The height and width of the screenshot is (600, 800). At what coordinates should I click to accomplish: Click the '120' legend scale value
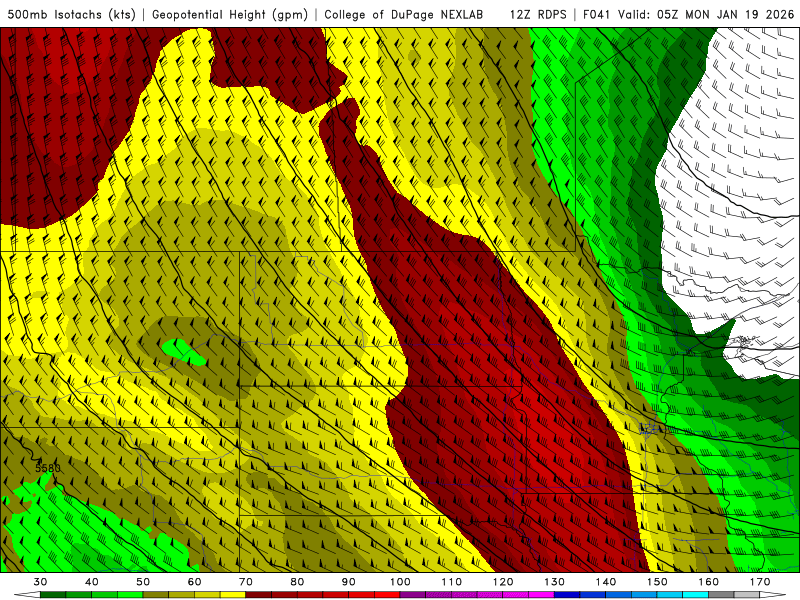(503, 582)
